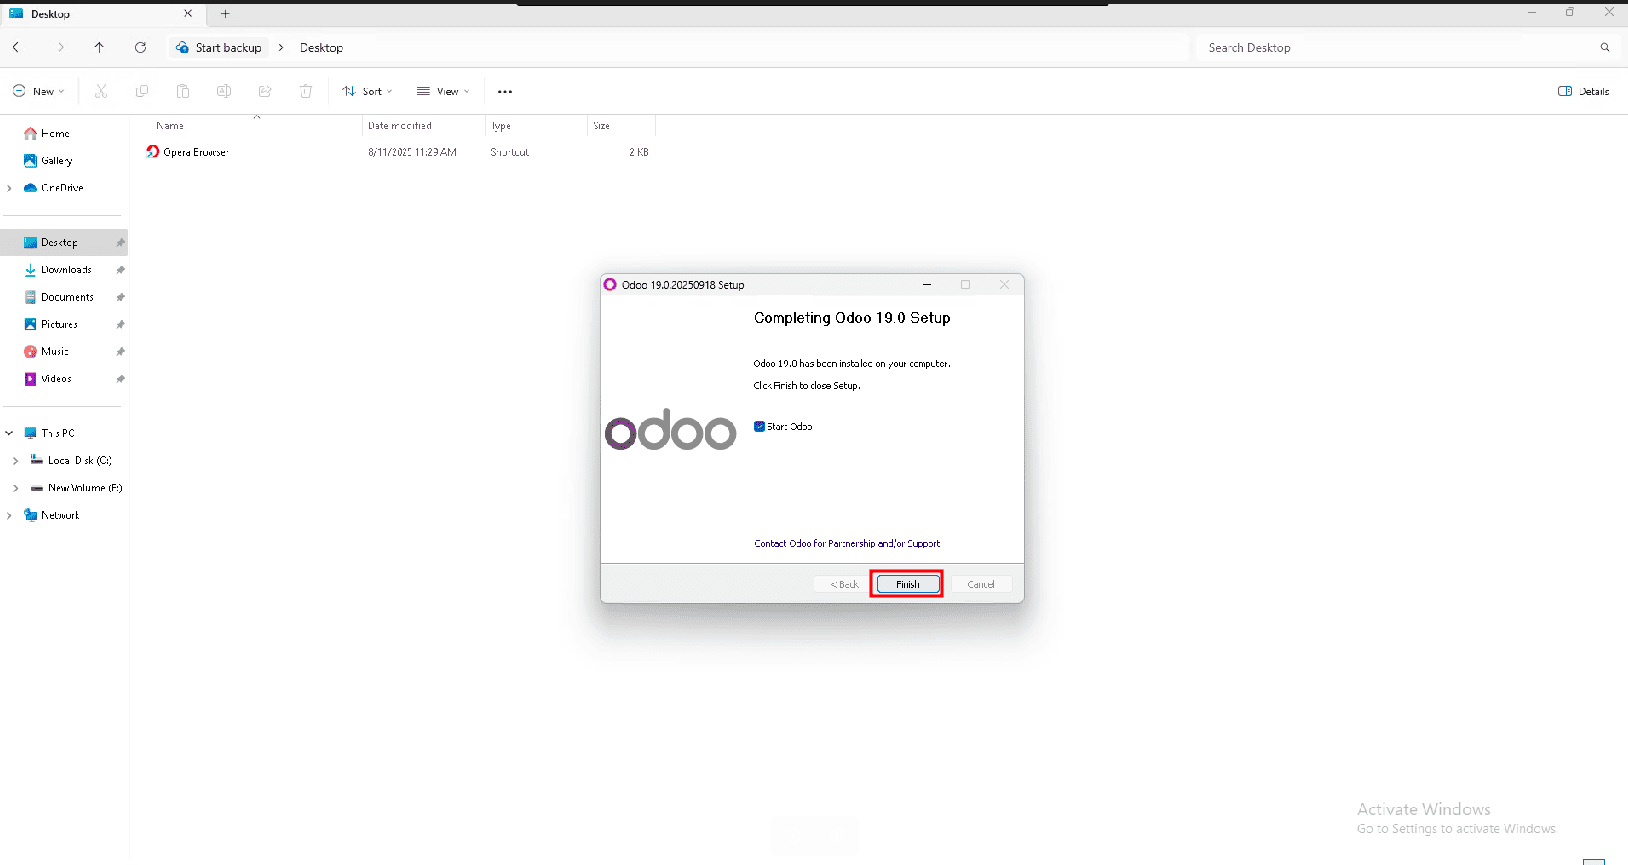Screen dimensions: 1628x865
Task: Click the pin icon beside Pictures
Action: 120,324
